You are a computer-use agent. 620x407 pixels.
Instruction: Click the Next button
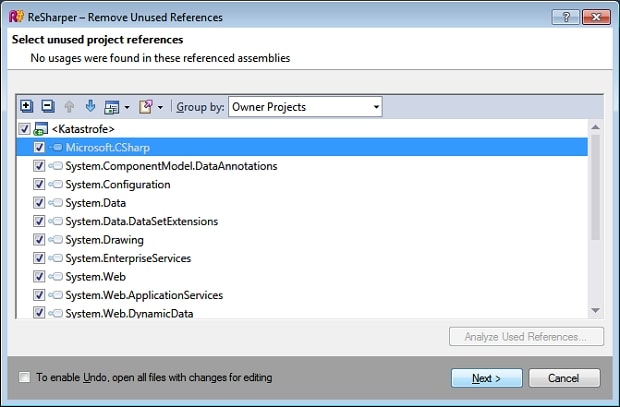pyautogui.click(x=487, y=378)
